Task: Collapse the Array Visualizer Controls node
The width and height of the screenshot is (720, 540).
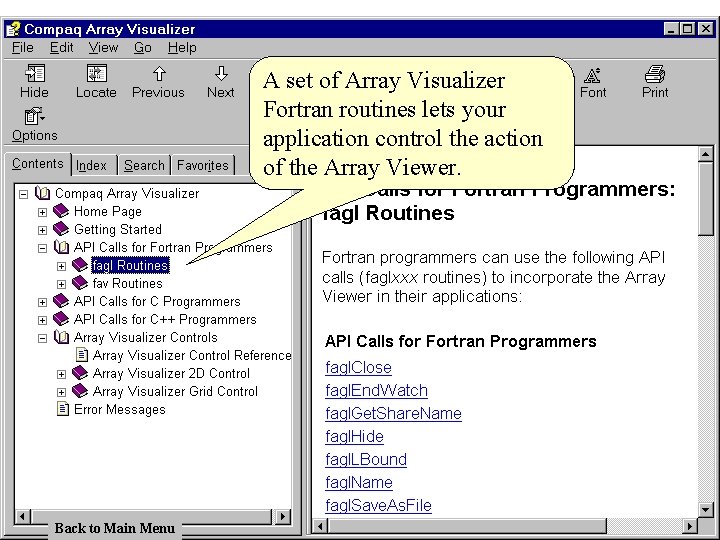Action: pos(42,338)
